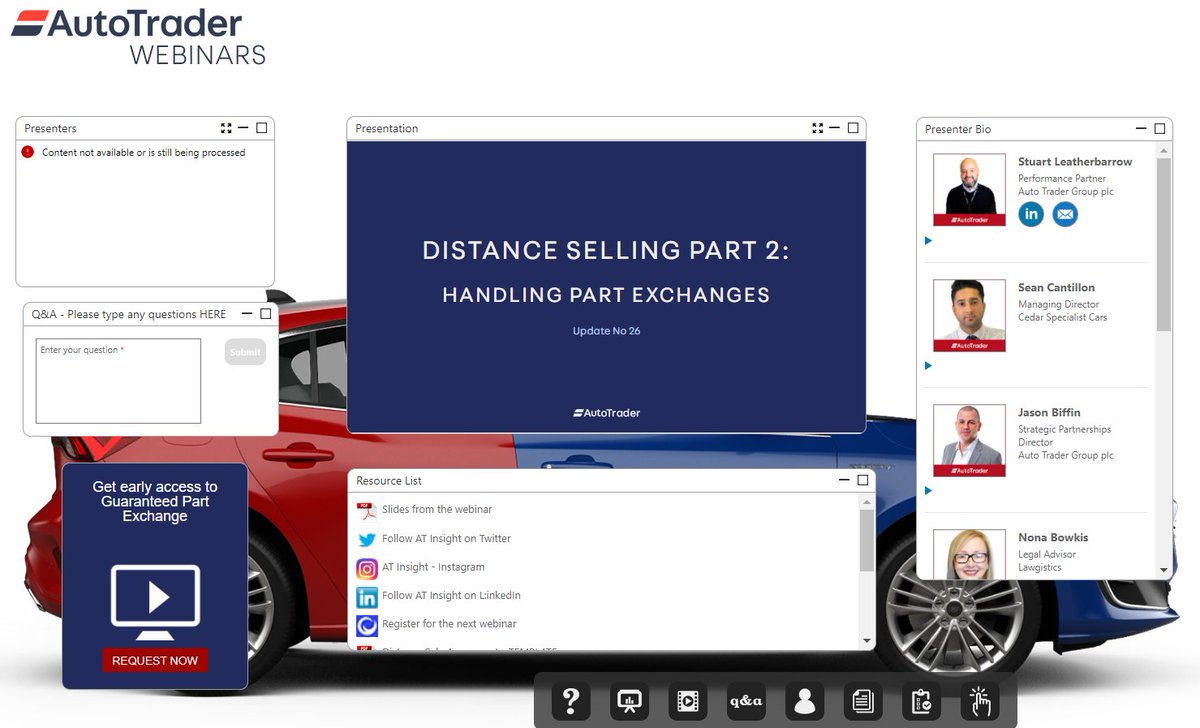Click the Jason Biffin name text
1200x728 pixels.
(1049, 413)
